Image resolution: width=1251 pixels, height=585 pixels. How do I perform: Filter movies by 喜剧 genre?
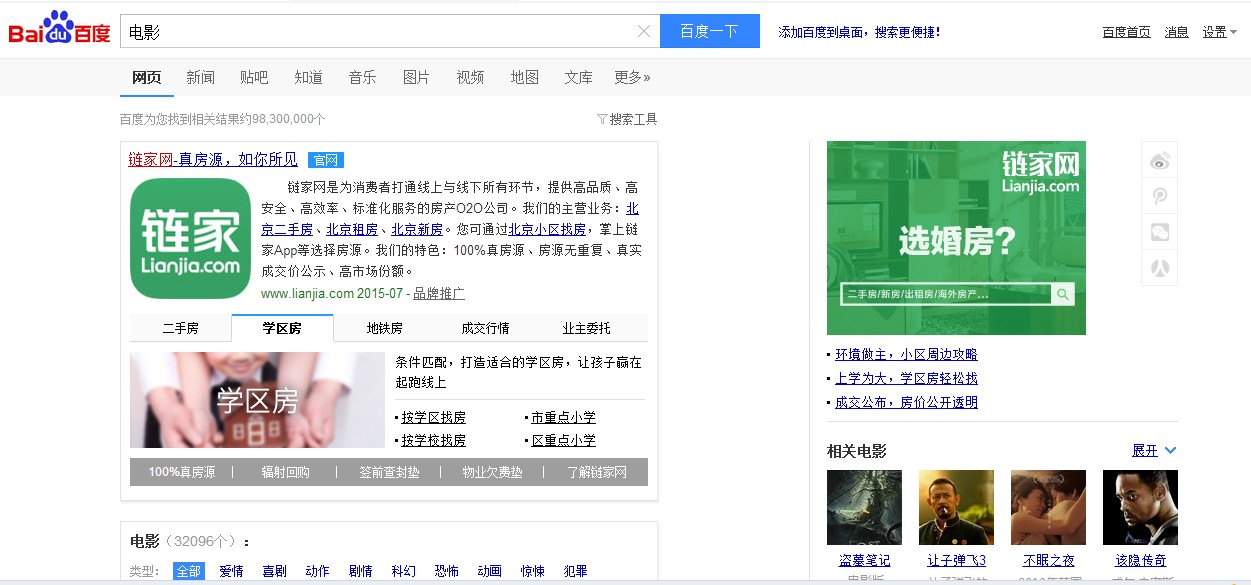[274, 571]
